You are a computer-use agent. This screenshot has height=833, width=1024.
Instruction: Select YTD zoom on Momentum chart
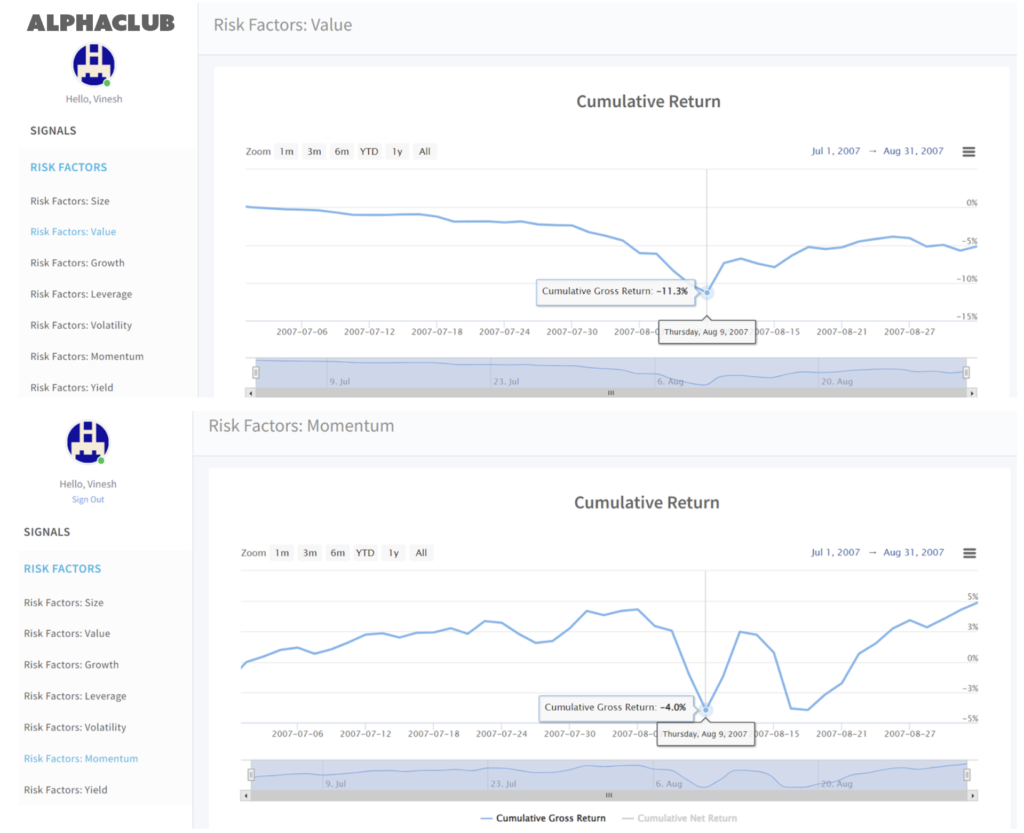pyautogui.click(x=365, y=553)
